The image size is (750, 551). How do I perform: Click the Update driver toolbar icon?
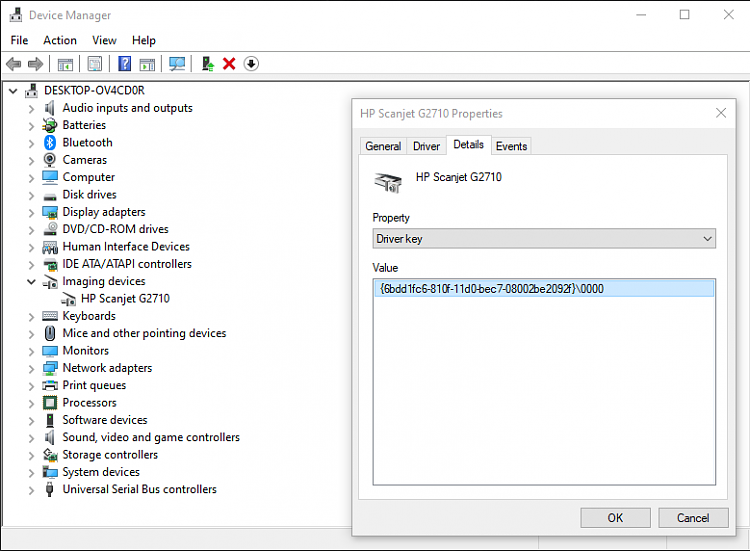click(x=208, y=64)
